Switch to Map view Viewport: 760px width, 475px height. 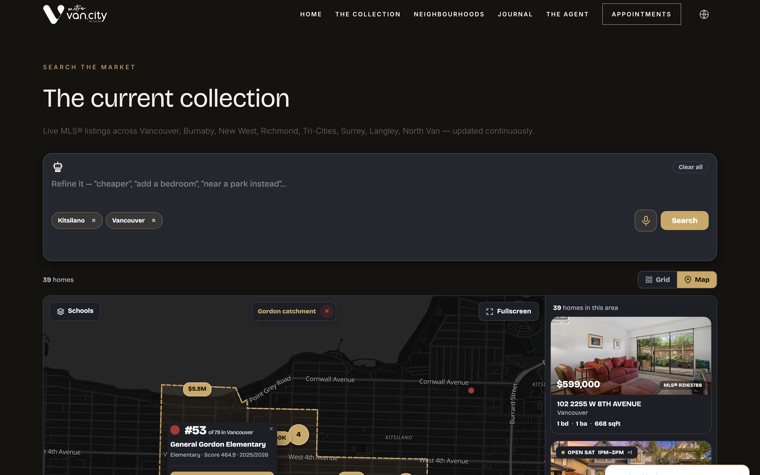tap(697, 280)
